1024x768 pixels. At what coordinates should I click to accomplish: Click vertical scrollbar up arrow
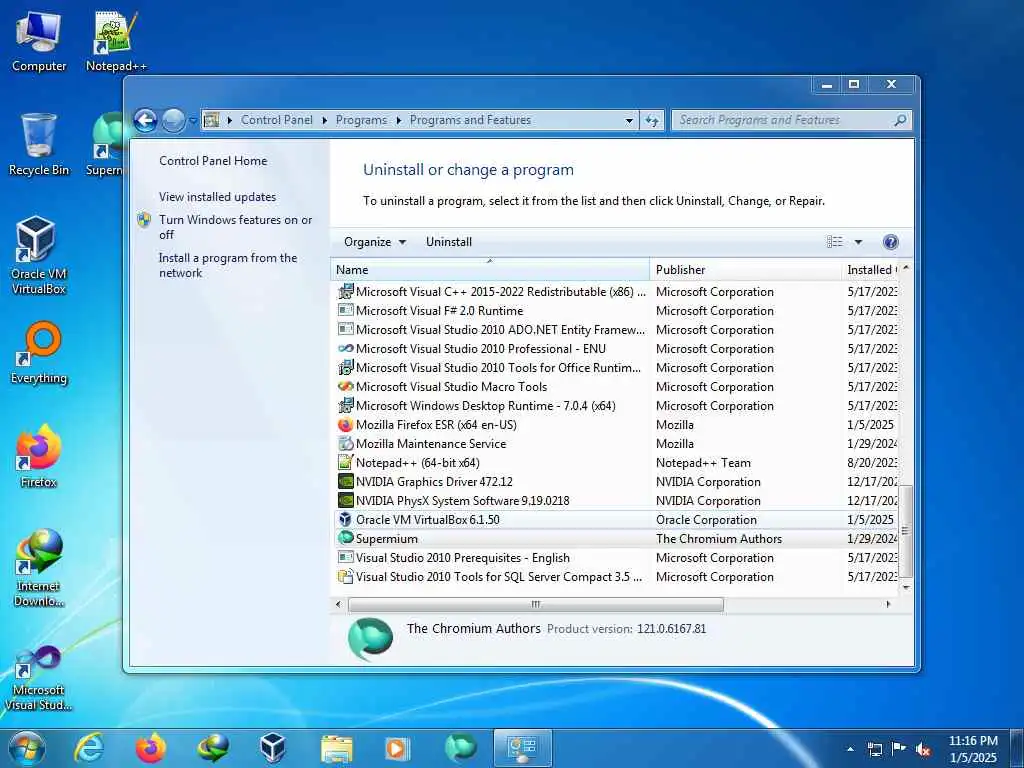(x=906, y=268)
